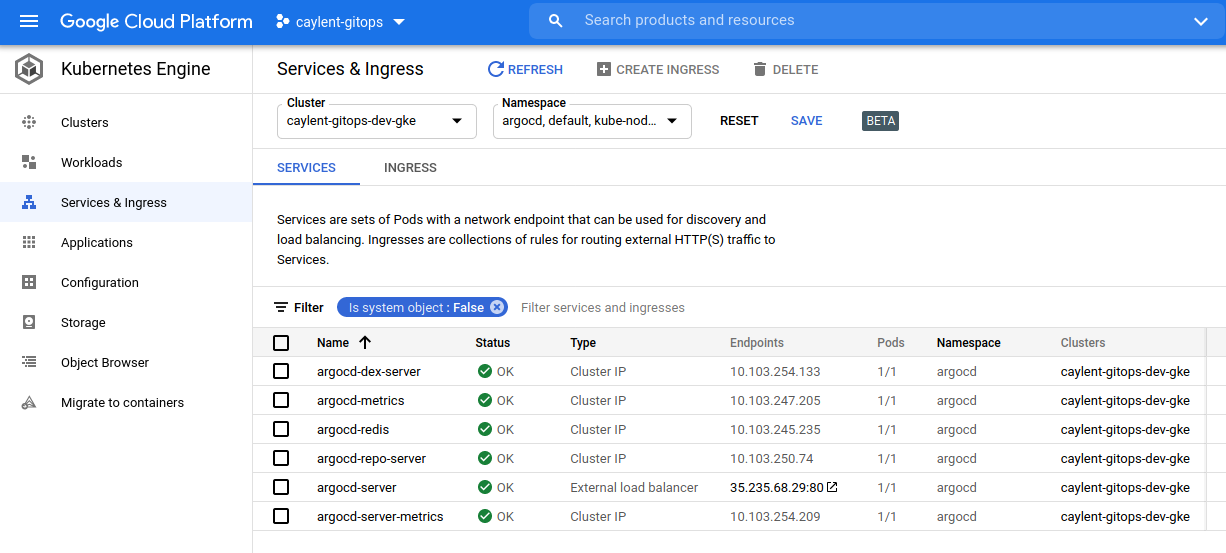Open the caylent-gitops project dropdown
The height and width of the screenshot is (553, 1226).
pos(341,21)
